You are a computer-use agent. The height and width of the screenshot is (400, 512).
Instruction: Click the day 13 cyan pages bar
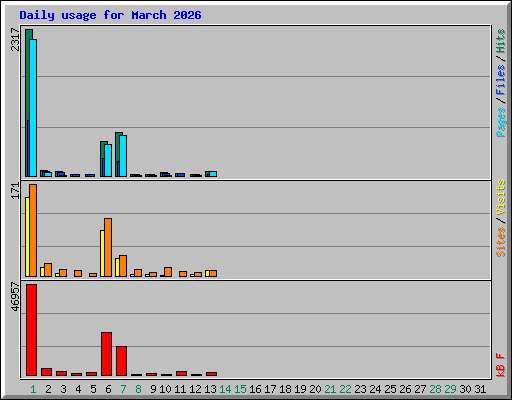click(x=213, y=174)
